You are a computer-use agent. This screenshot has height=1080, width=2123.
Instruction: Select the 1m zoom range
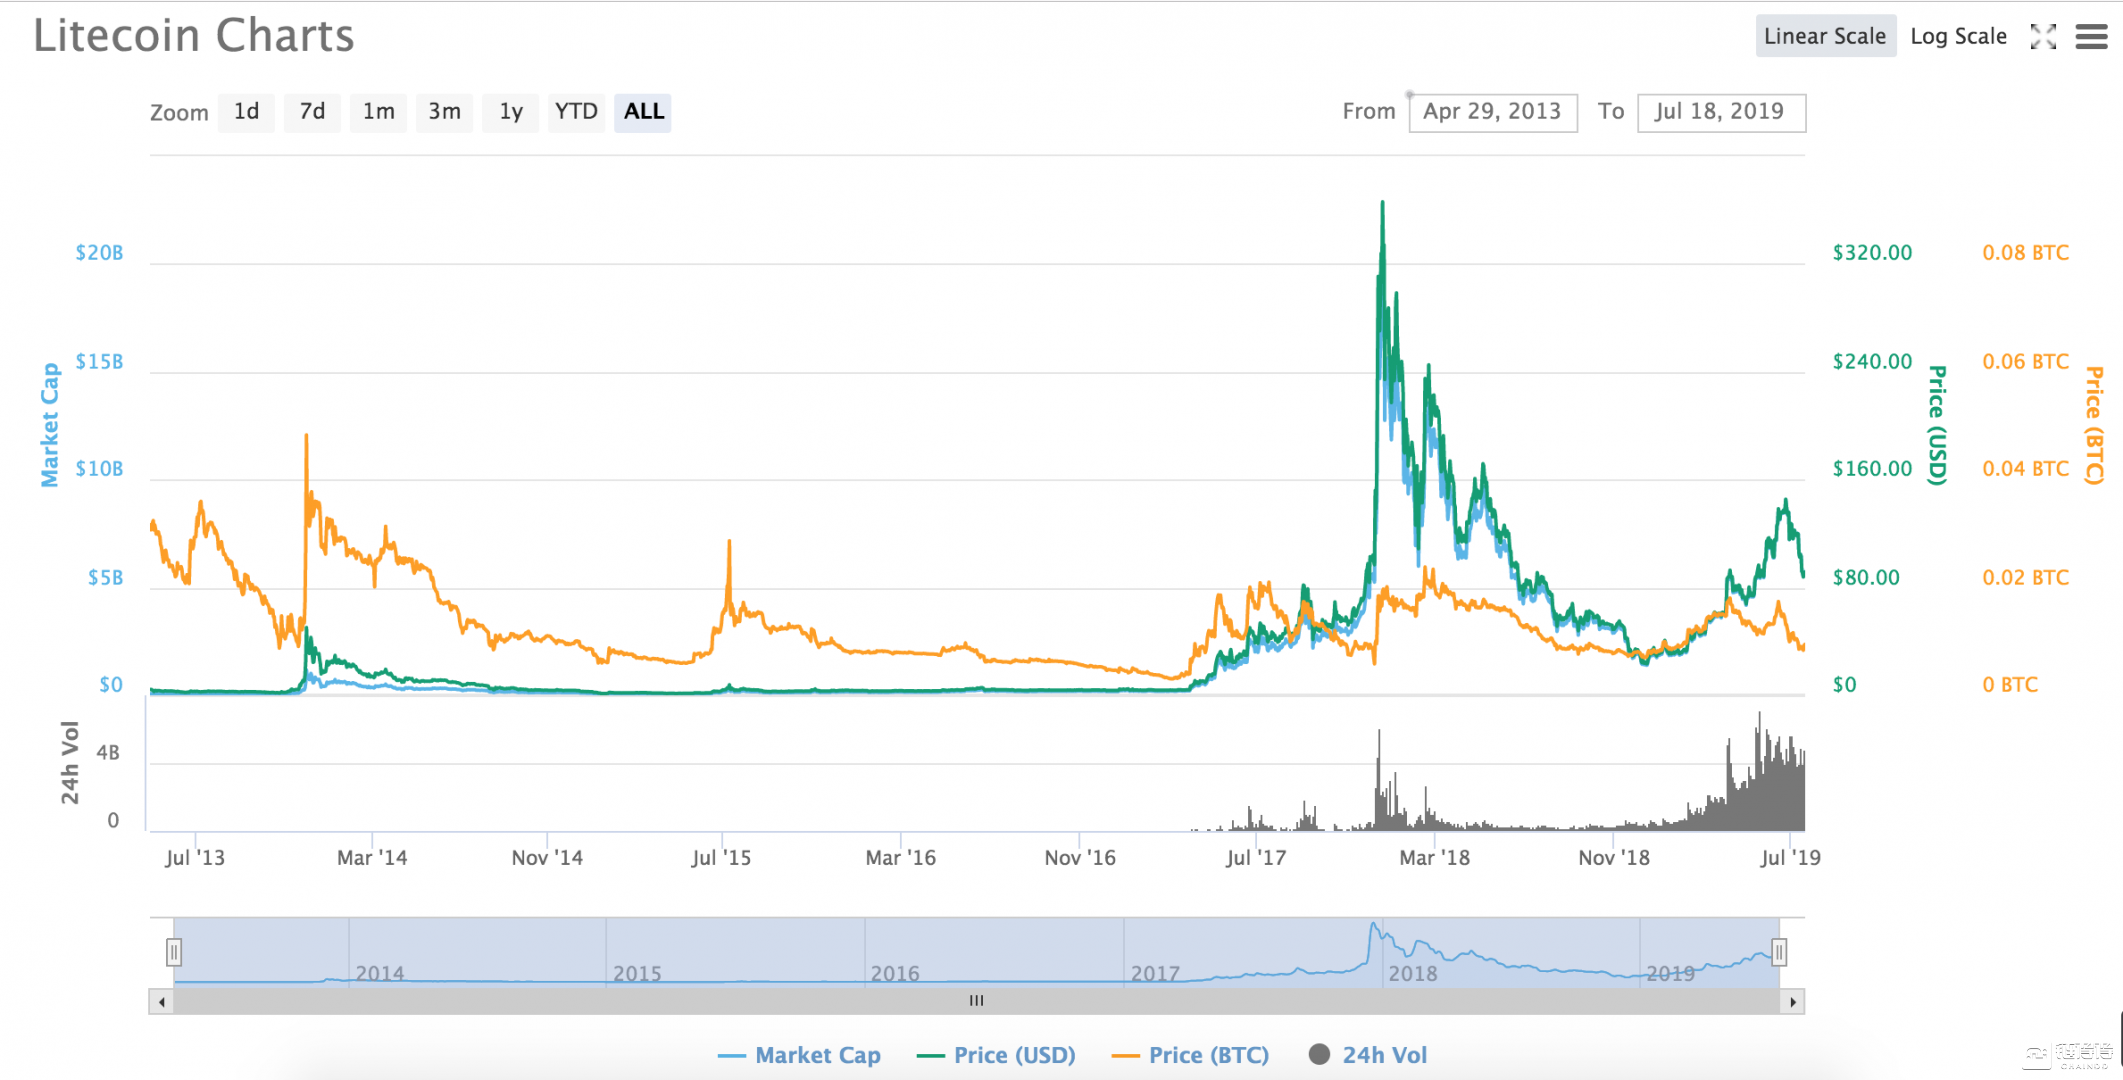[x=378, y=112]
